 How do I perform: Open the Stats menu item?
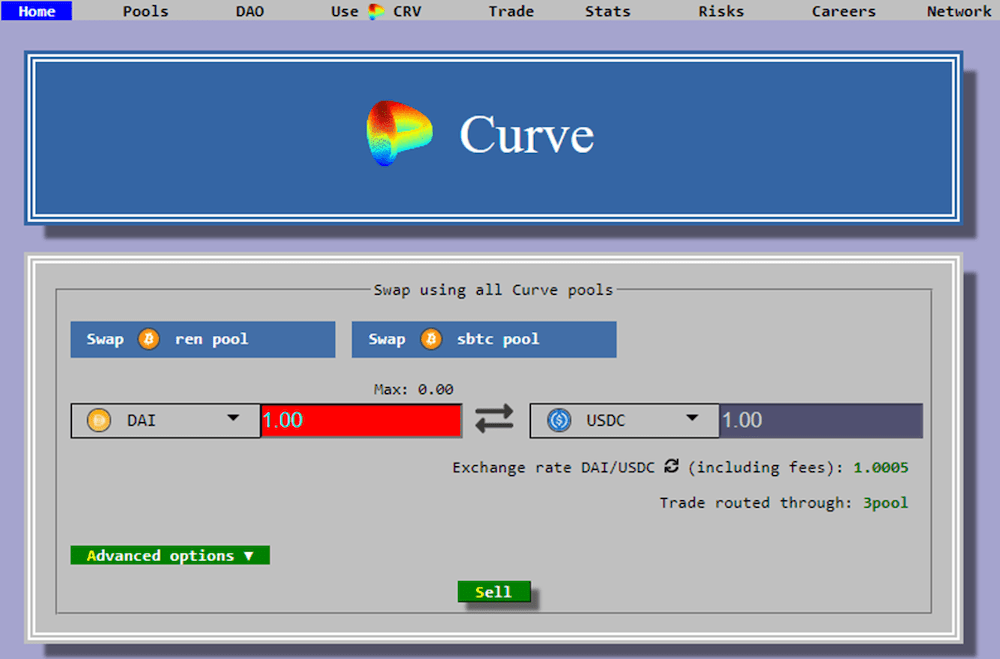click(607, 11)
